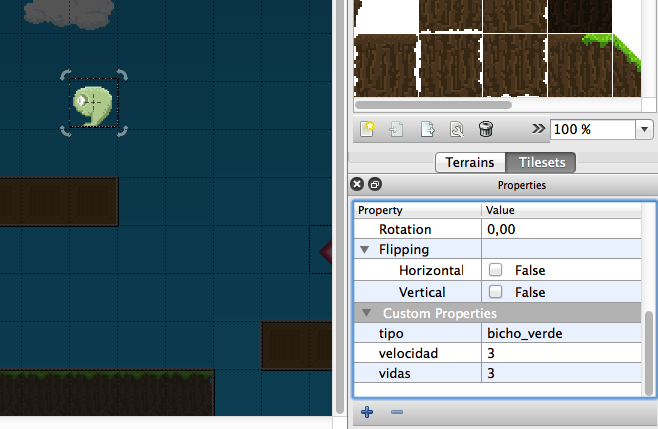Switch to the Terrains tab
Screen dimensions: 658x429
pyautogui.click(x=470, y=162)
